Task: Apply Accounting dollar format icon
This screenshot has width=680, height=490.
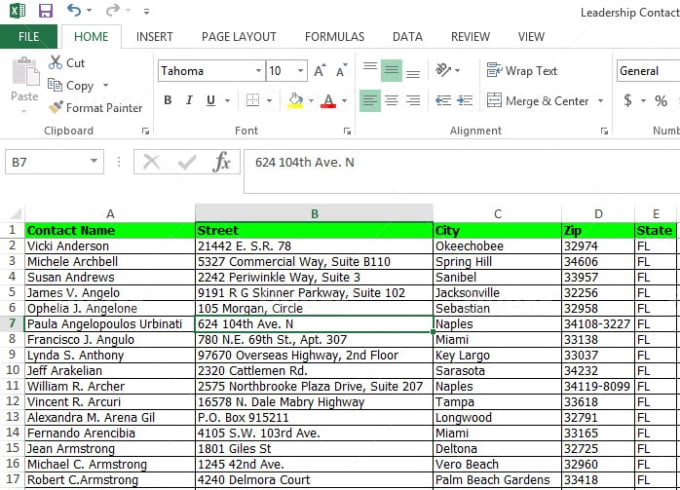Action: pyautogui.click(x=628, y=101)
